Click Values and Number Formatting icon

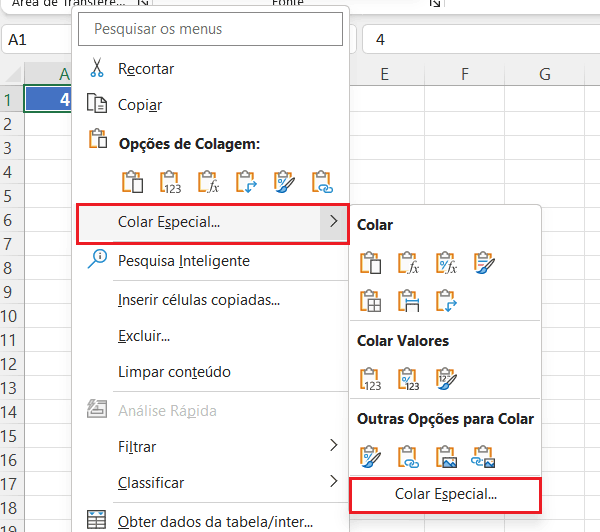point(408,379)
